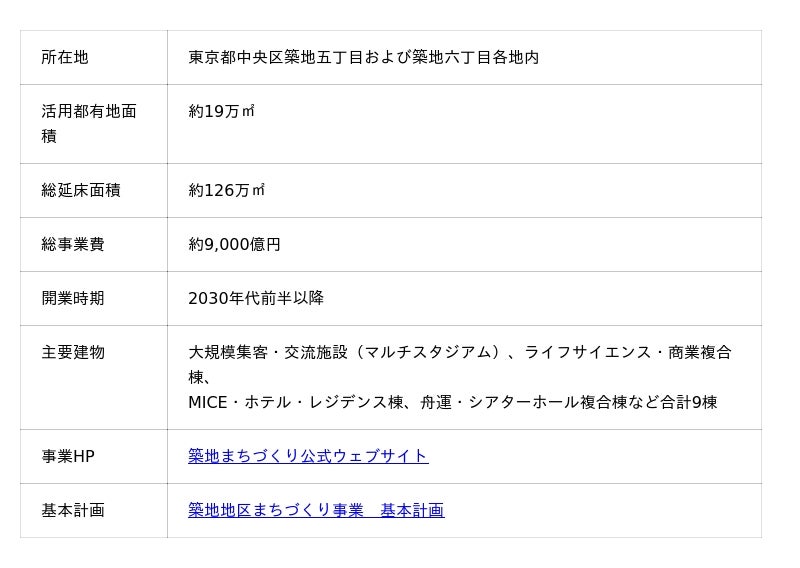Select the 2030年代前半以降 text
Image resolution: width=800 pixels, height=568 pixels.
[x=256, y=298]
